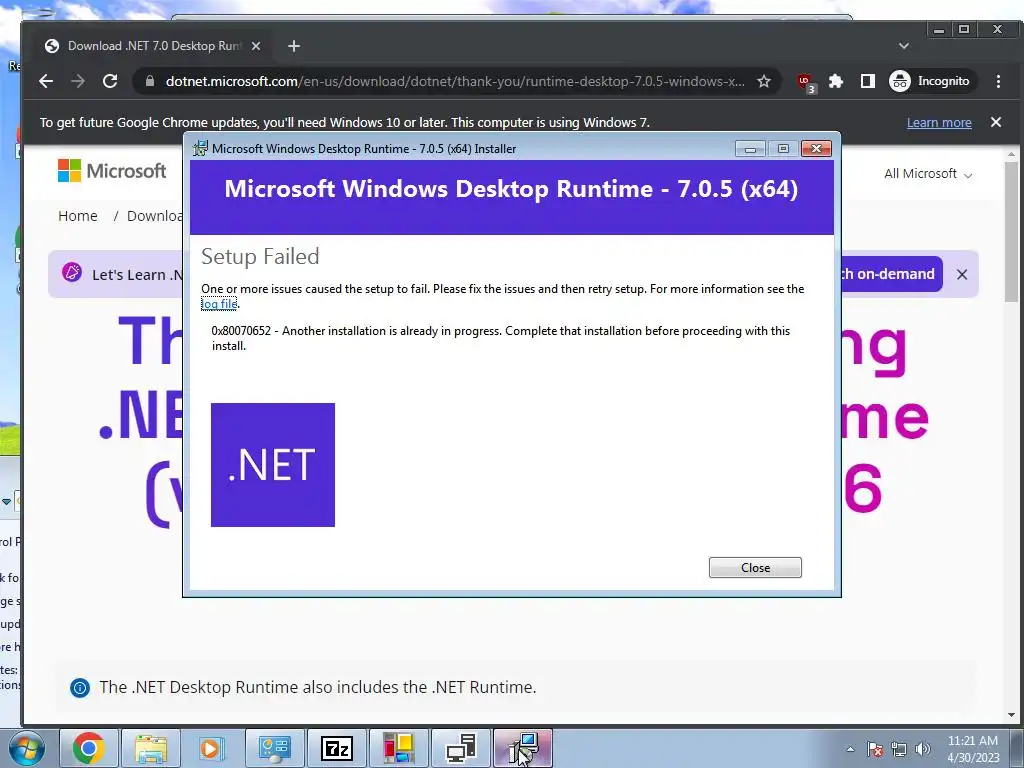Image resolution: width=1024 pixels, height=768 pixels.
Task: Click the Incognito profile button
Action: pyautogui.click(x=931, y=81)
